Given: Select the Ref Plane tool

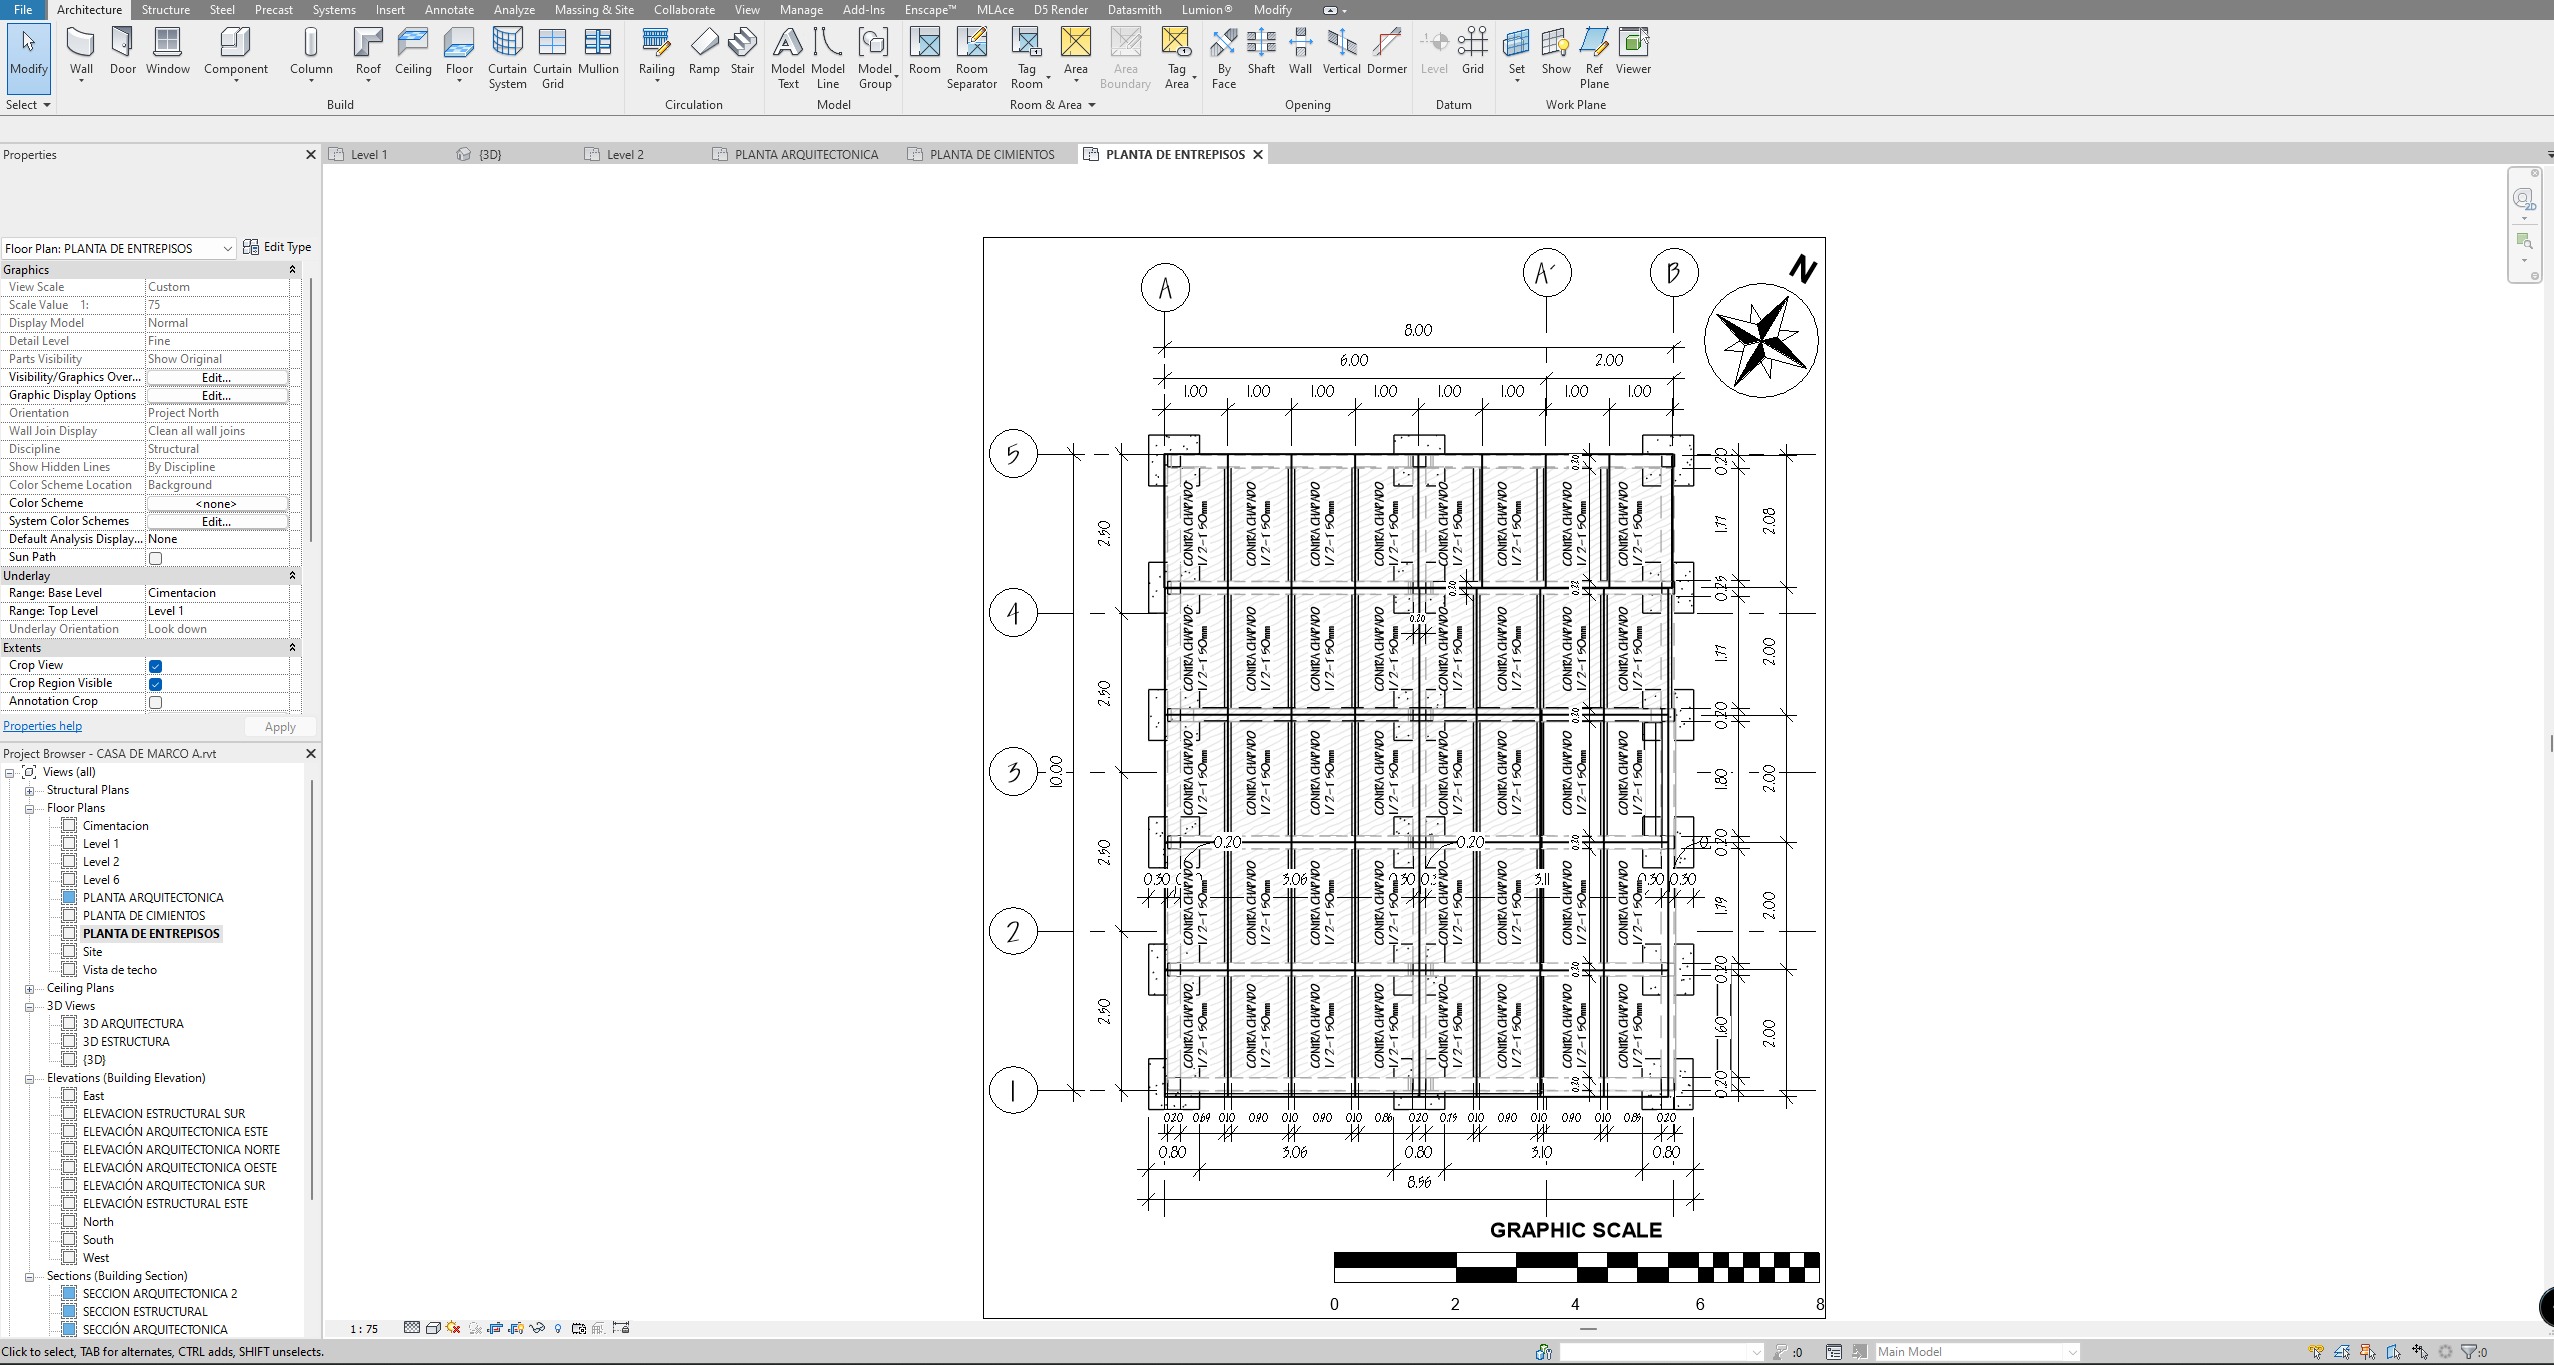Looking at the screenshot, I should point(1594,57).
